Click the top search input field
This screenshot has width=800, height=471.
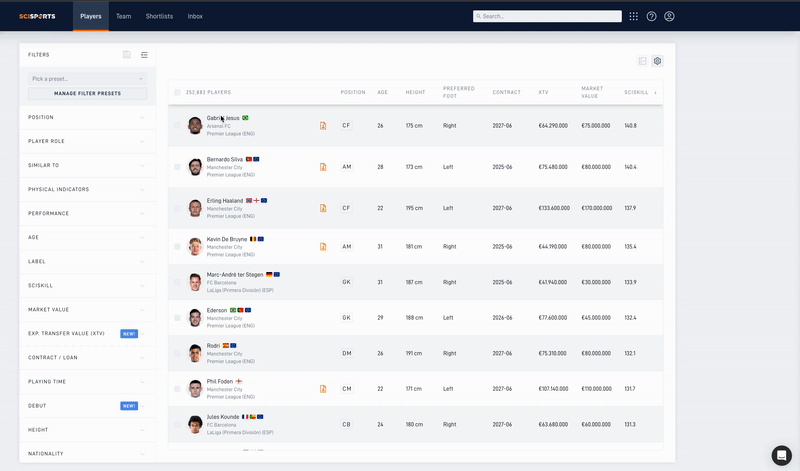(547, 16)
